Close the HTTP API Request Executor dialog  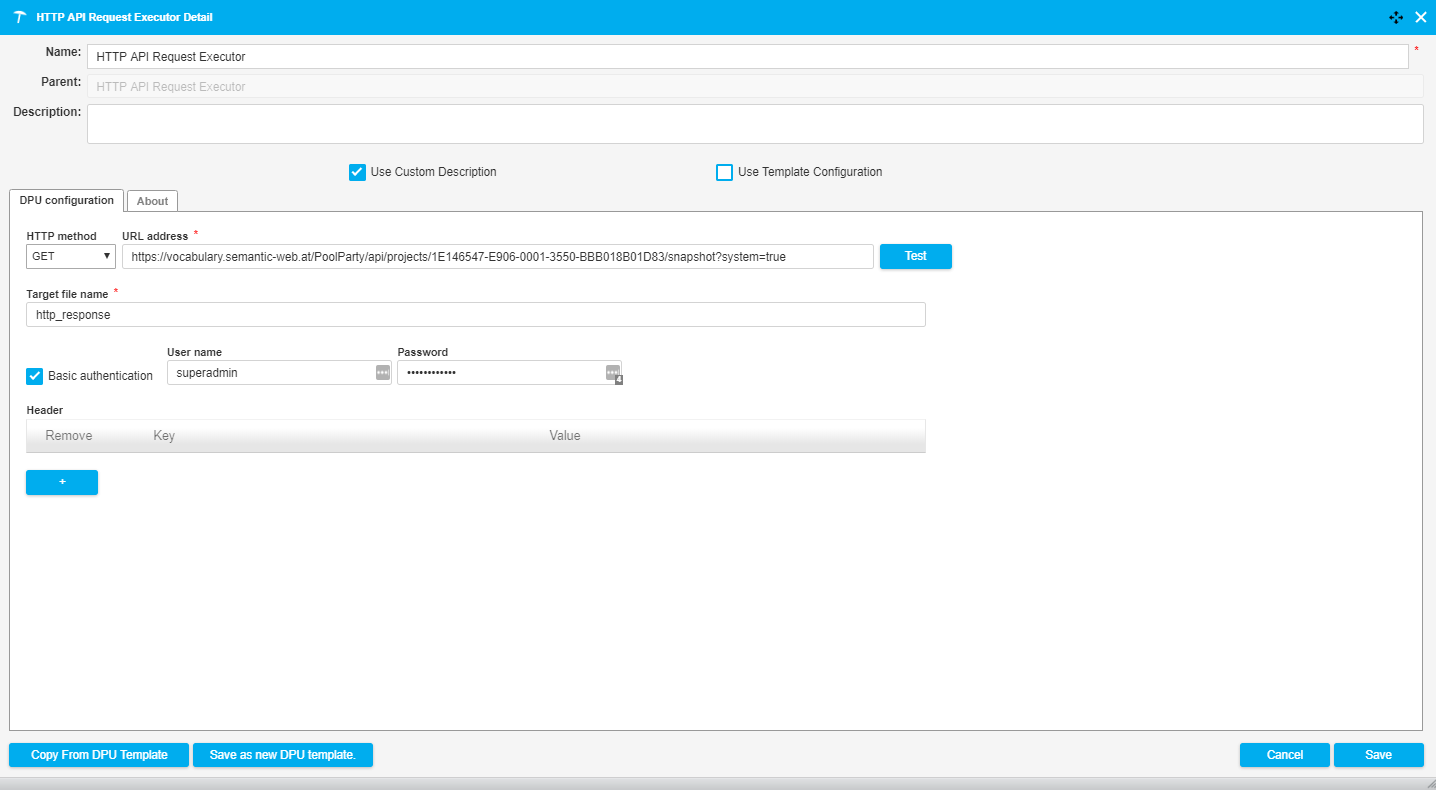[1420, 17]
